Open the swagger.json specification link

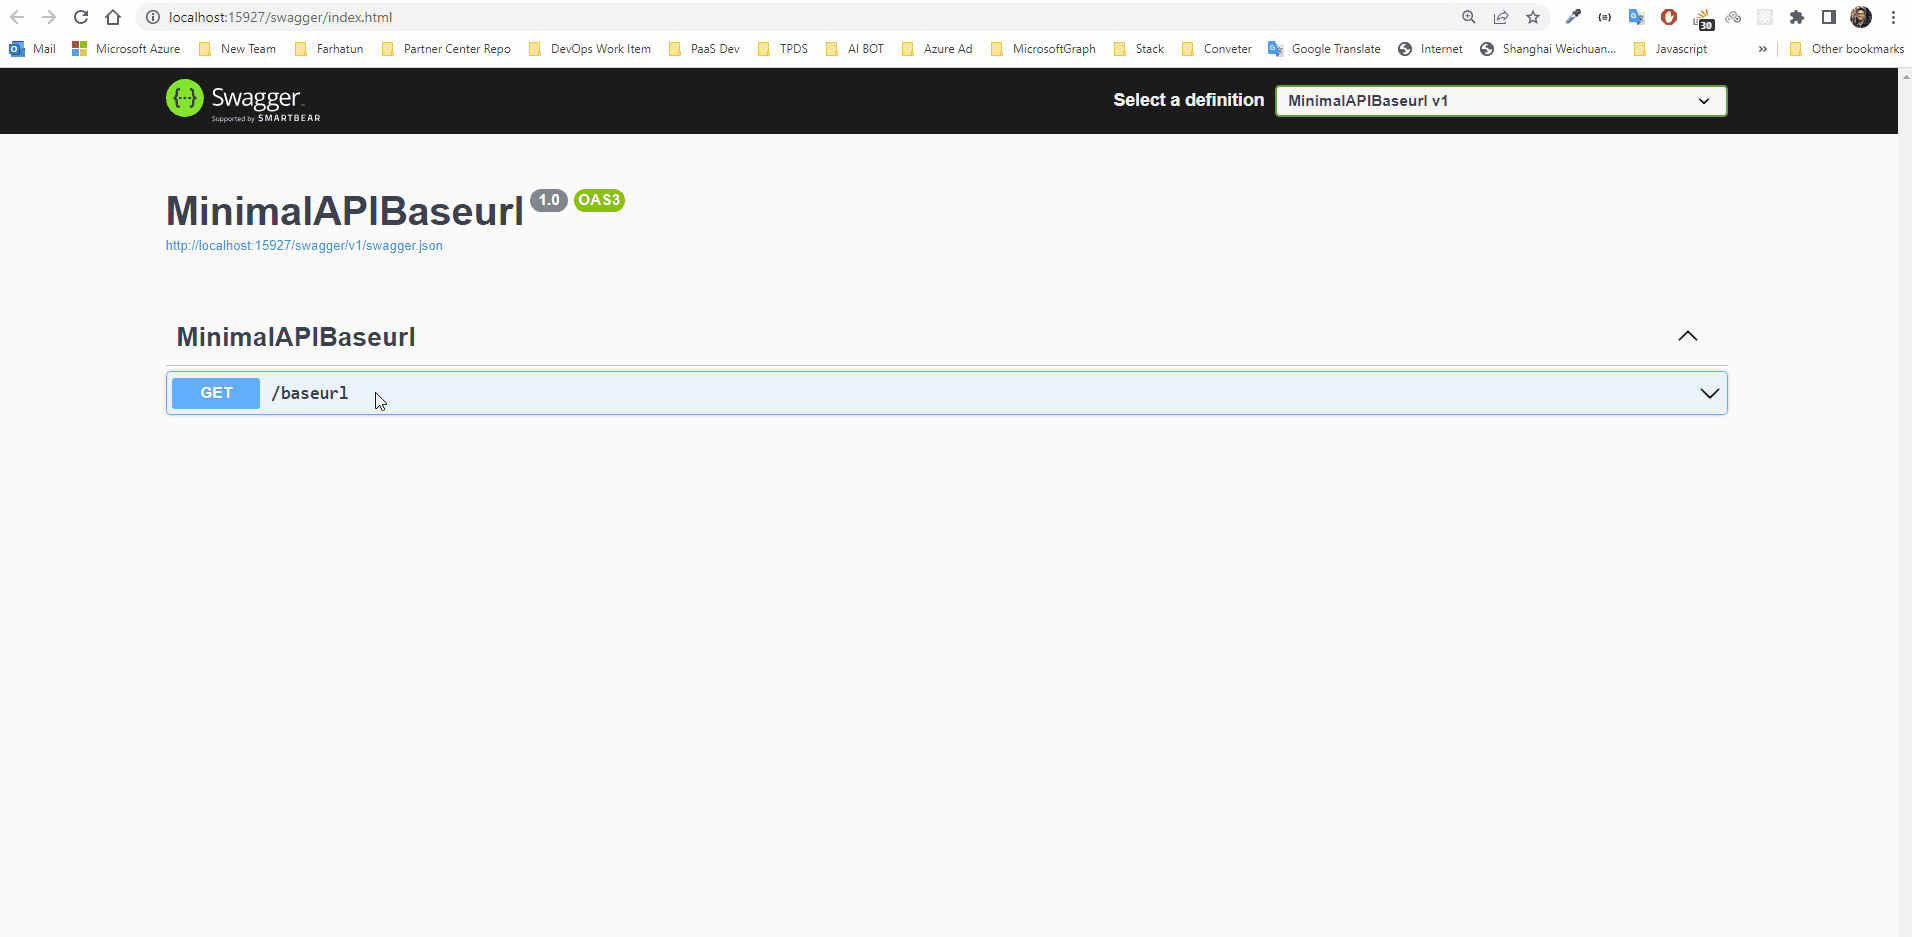click(304, 245)
